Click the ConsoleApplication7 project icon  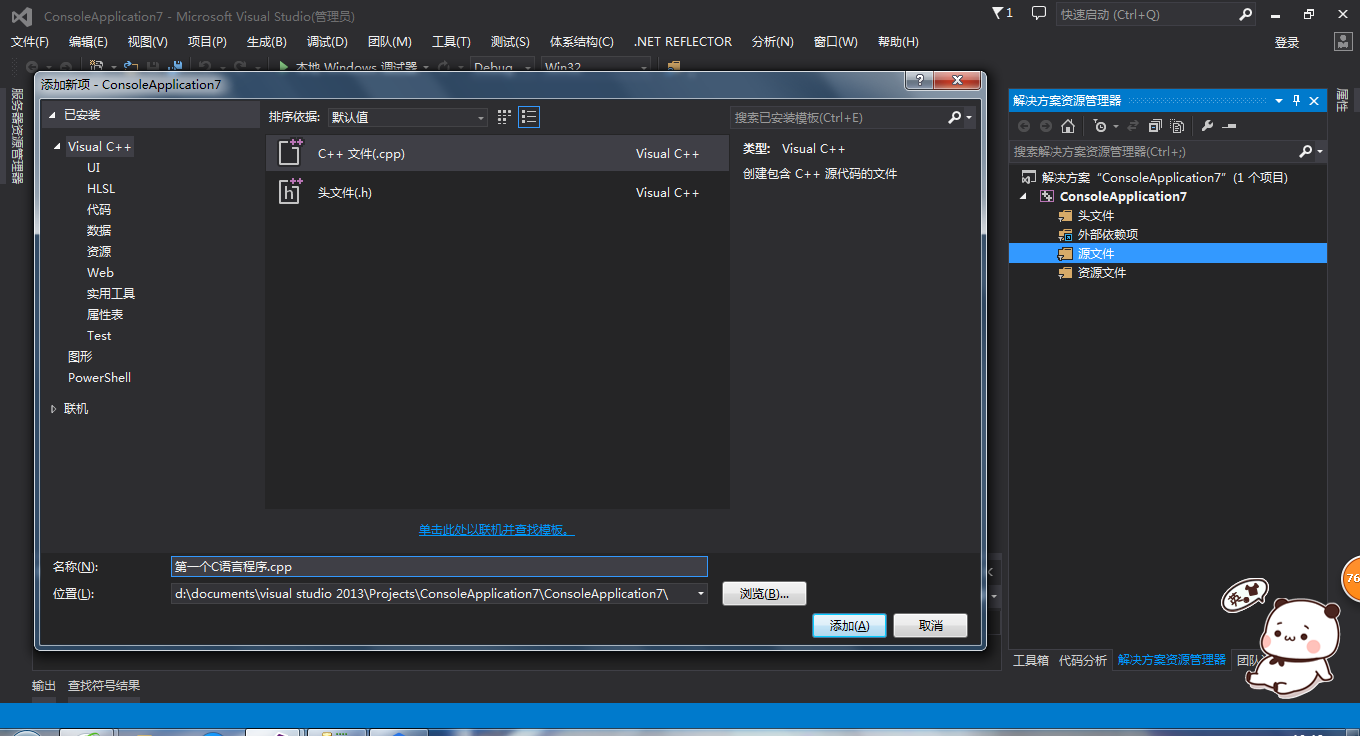coord(1047,196)
